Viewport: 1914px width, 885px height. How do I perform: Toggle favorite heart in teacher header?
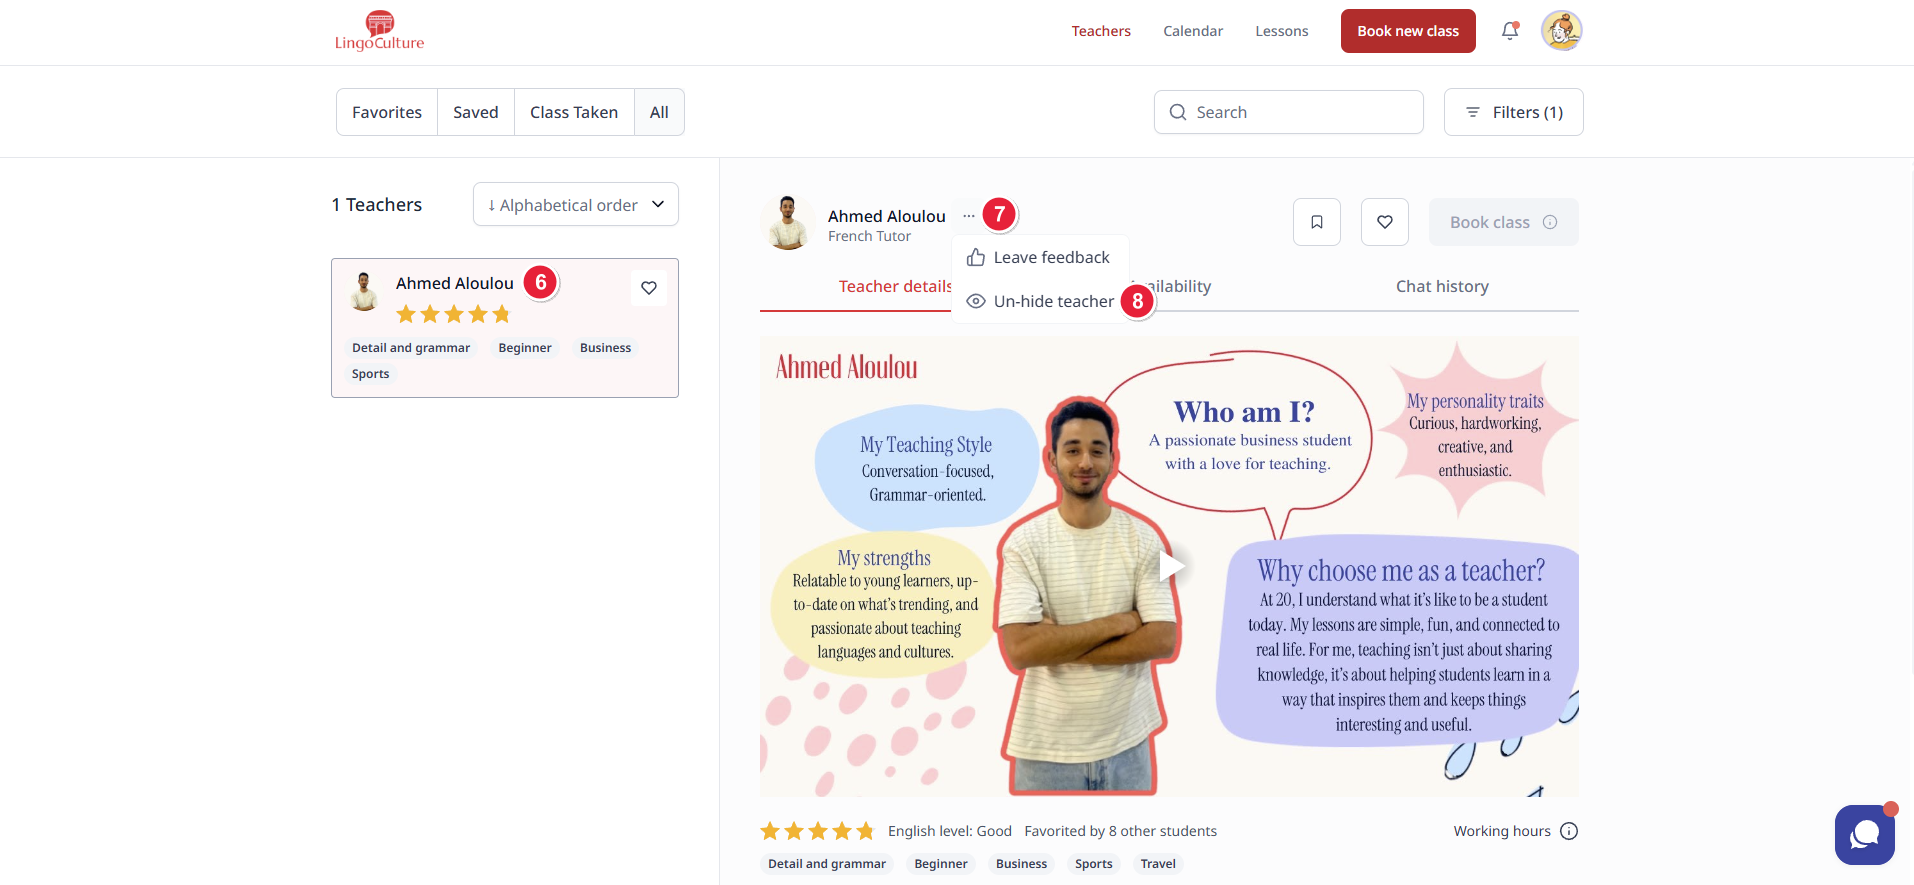coord(1385,222)
